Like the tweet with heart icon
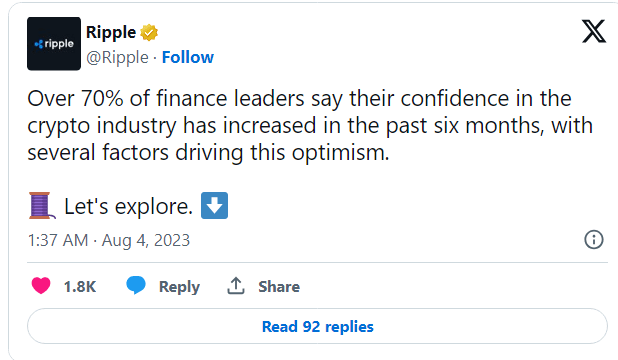Viewport: 618px width, 360px height. (x=41, y=286)
